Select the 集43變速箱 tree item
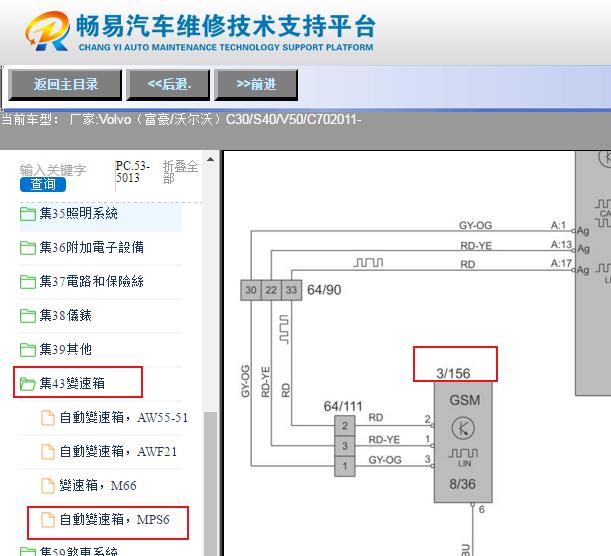Image resolution: width=611 pixels, height=556 pixels. click(72, 383)
